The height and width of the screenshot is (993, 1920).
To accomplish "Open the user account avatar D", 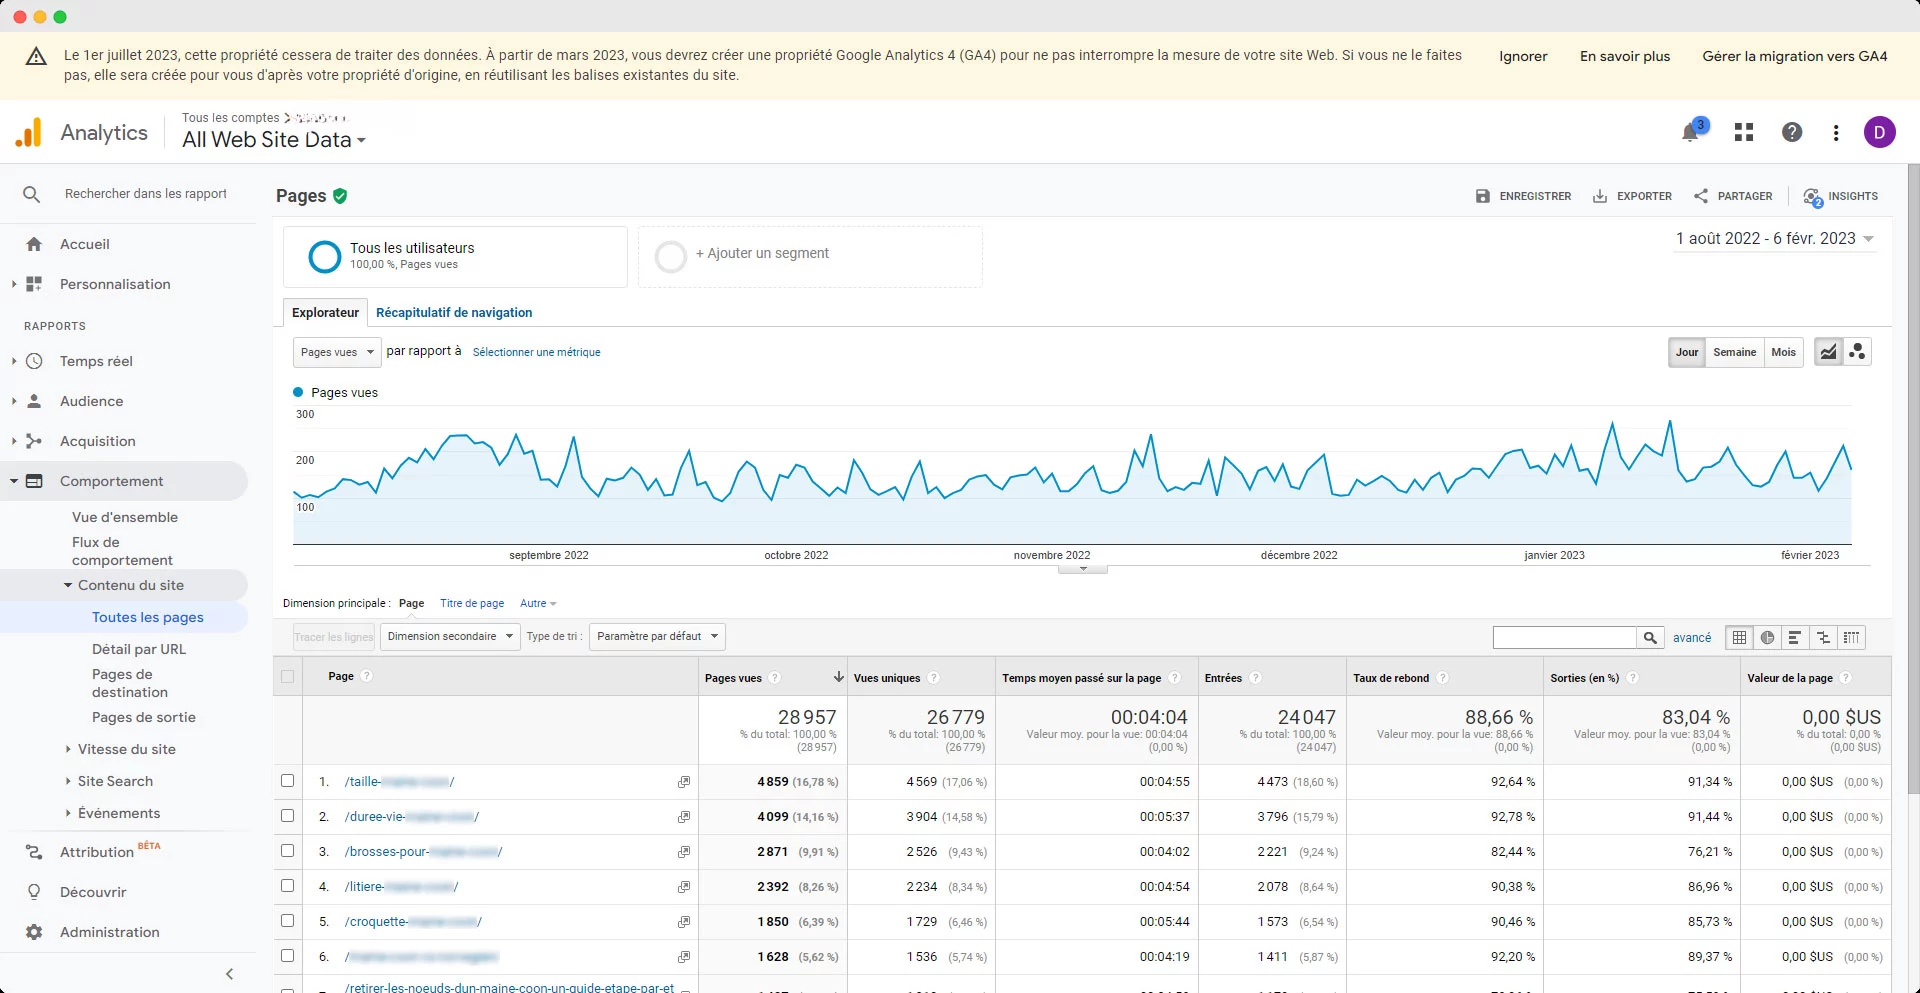I will point(1880,132).
